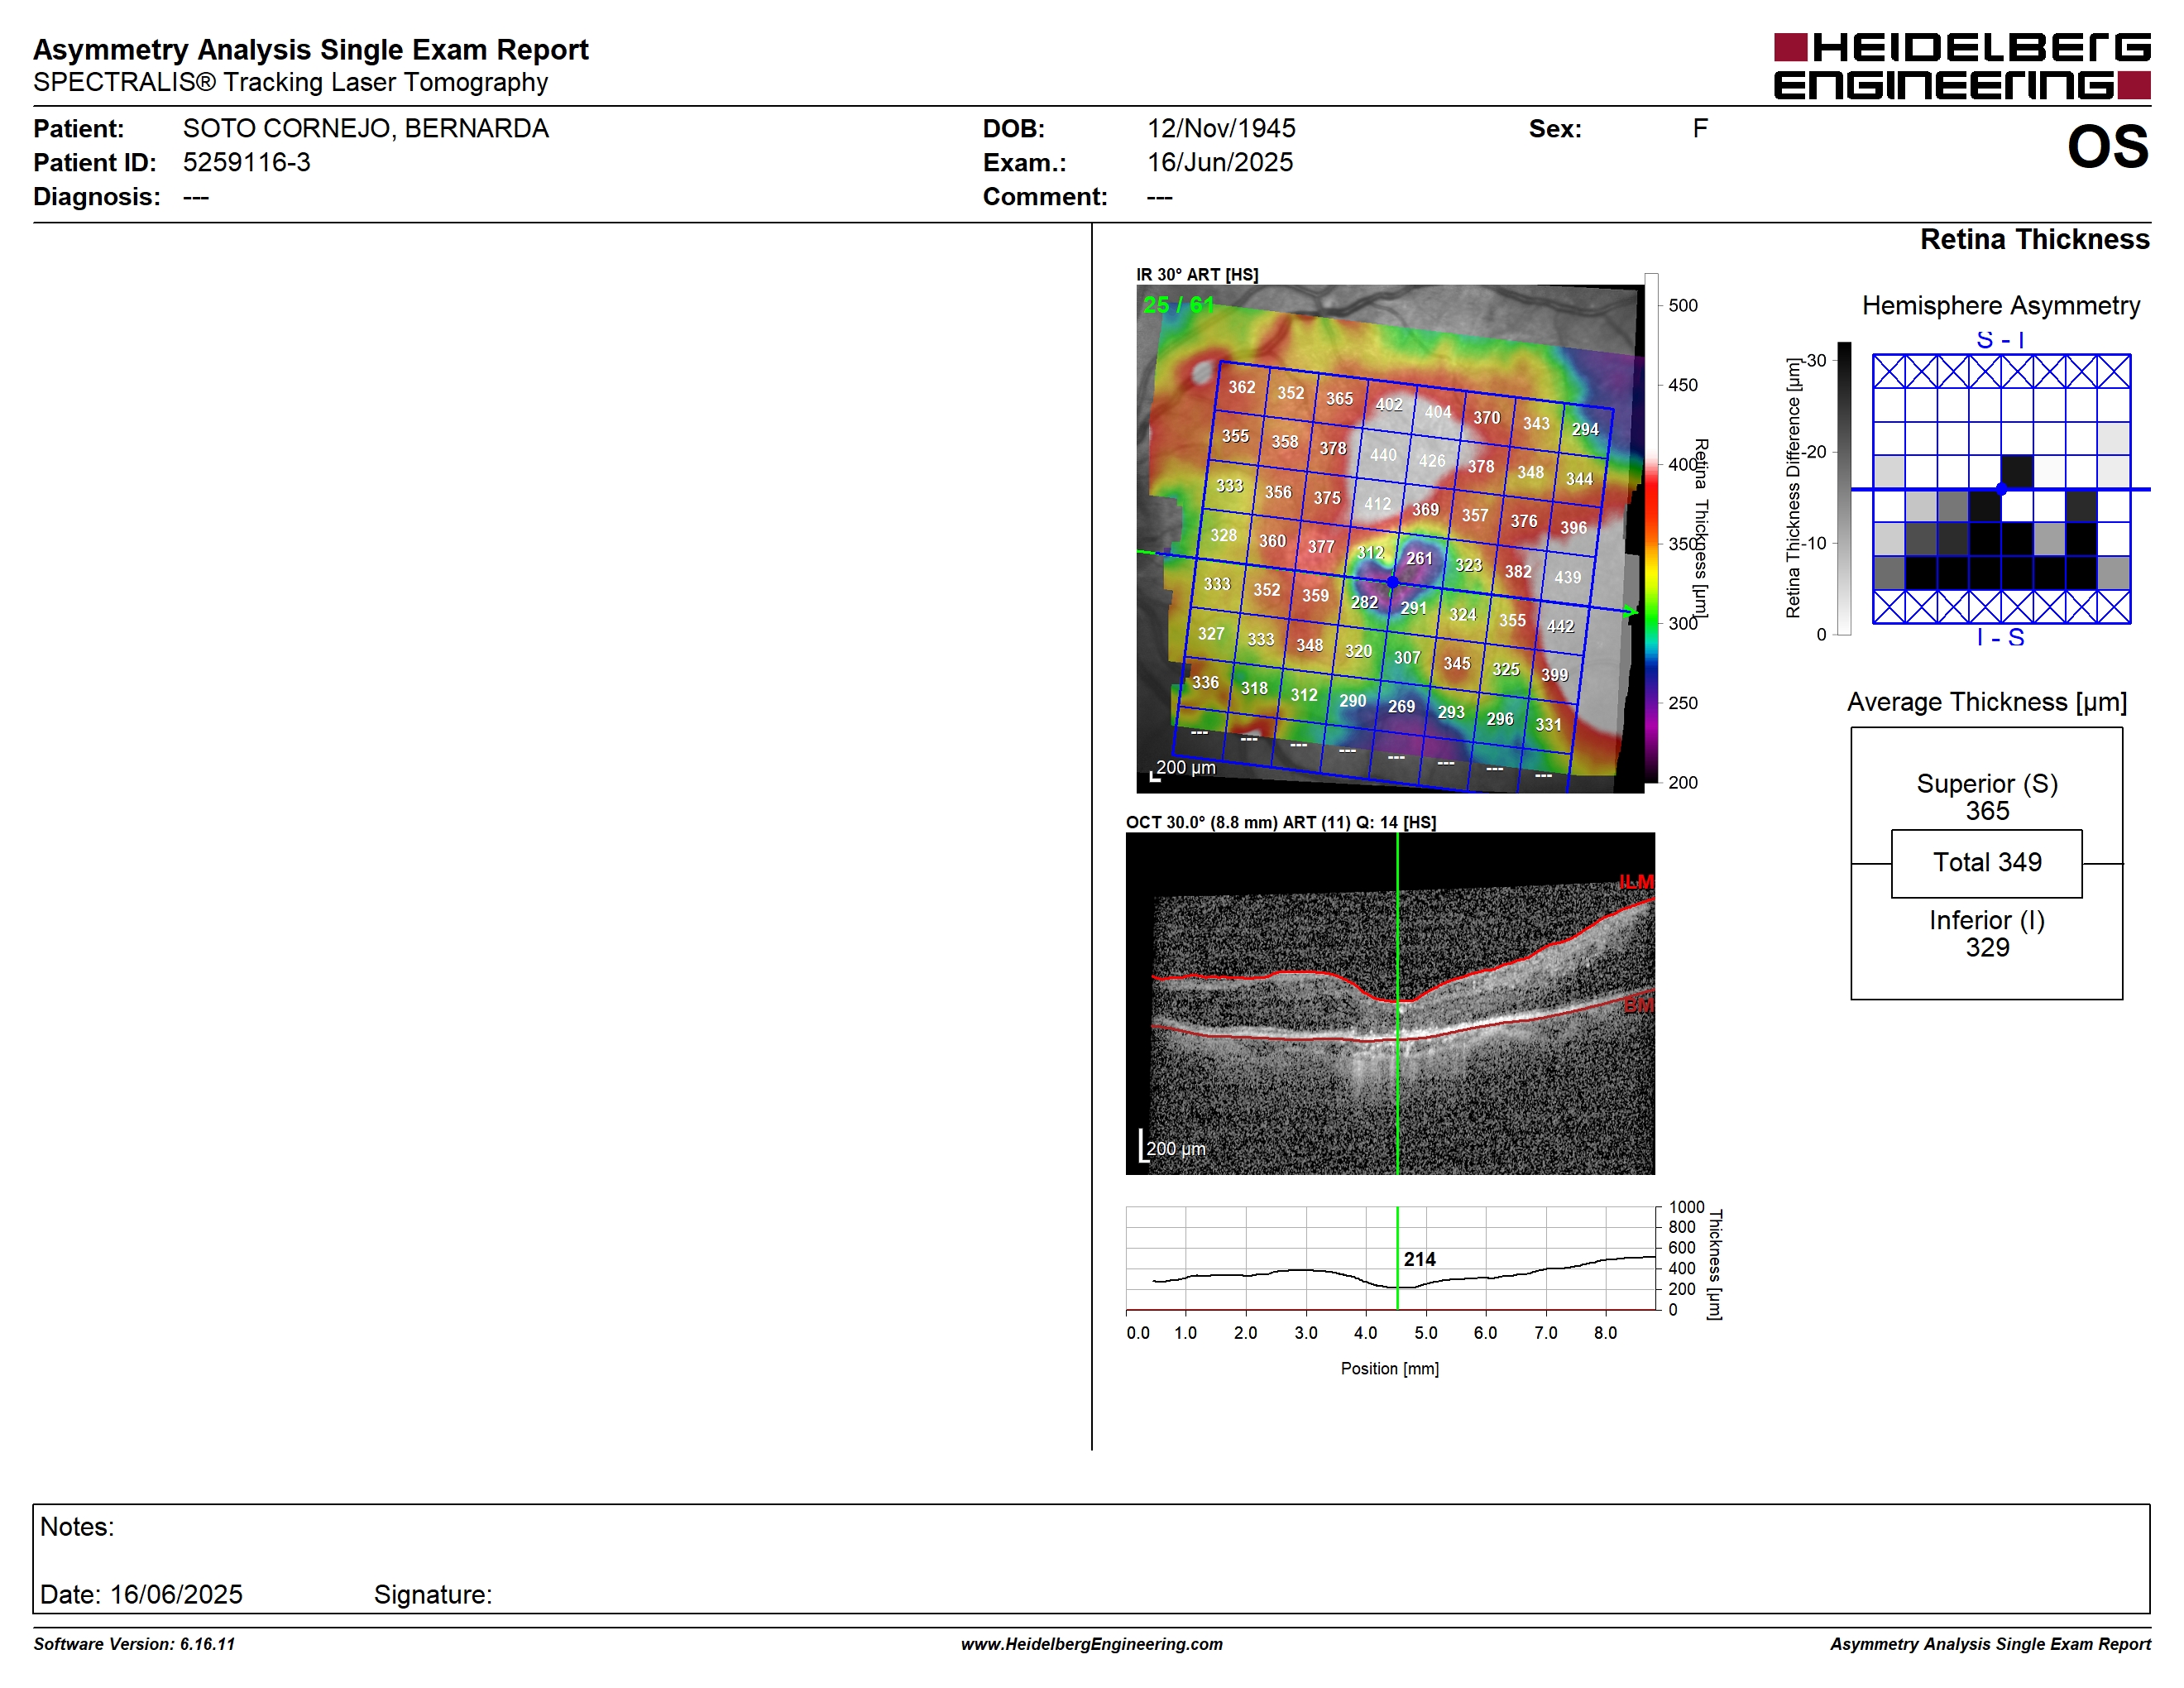Click grid cell with thickness 377

tap(1321, 547)
